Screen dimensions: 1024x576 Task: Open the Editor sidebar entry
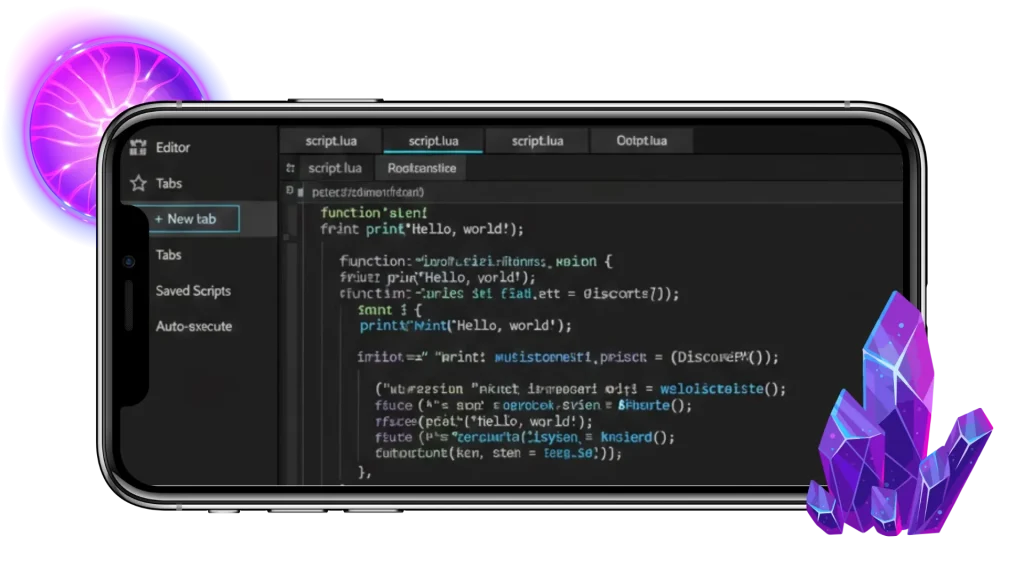(172, 147)
